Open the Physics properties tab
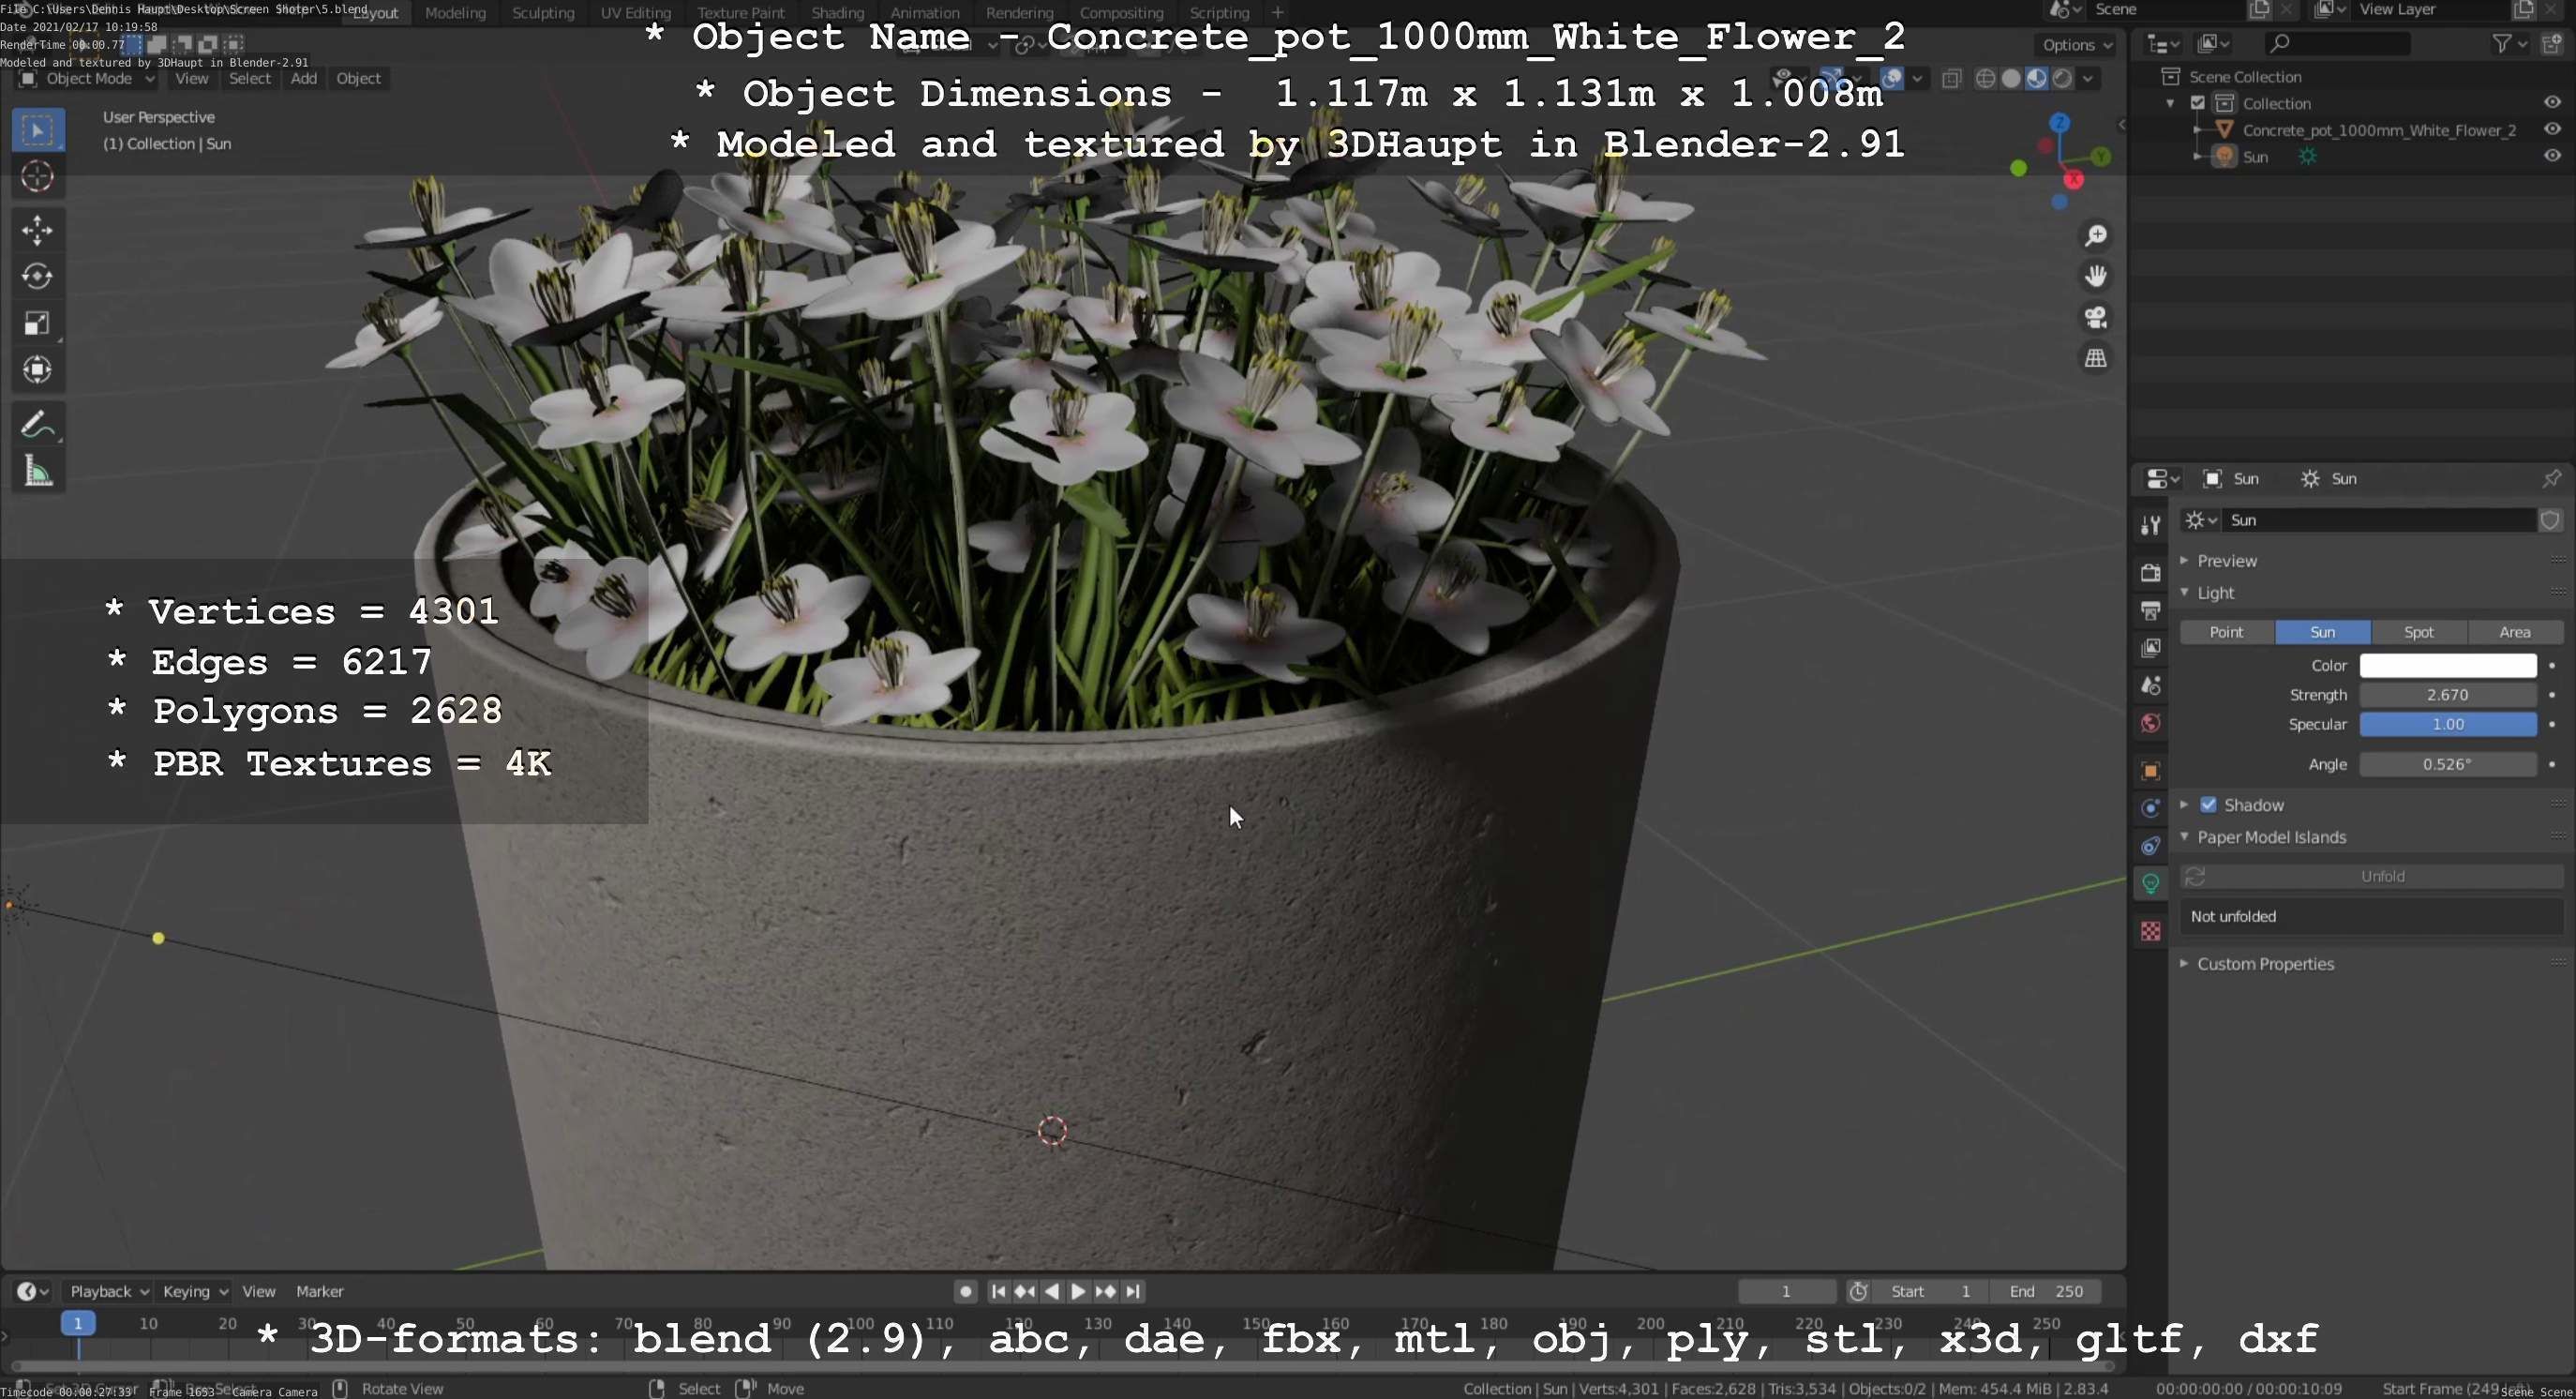The height and width of the screenshot is (1399, 2576). (x=2150, y=808)
